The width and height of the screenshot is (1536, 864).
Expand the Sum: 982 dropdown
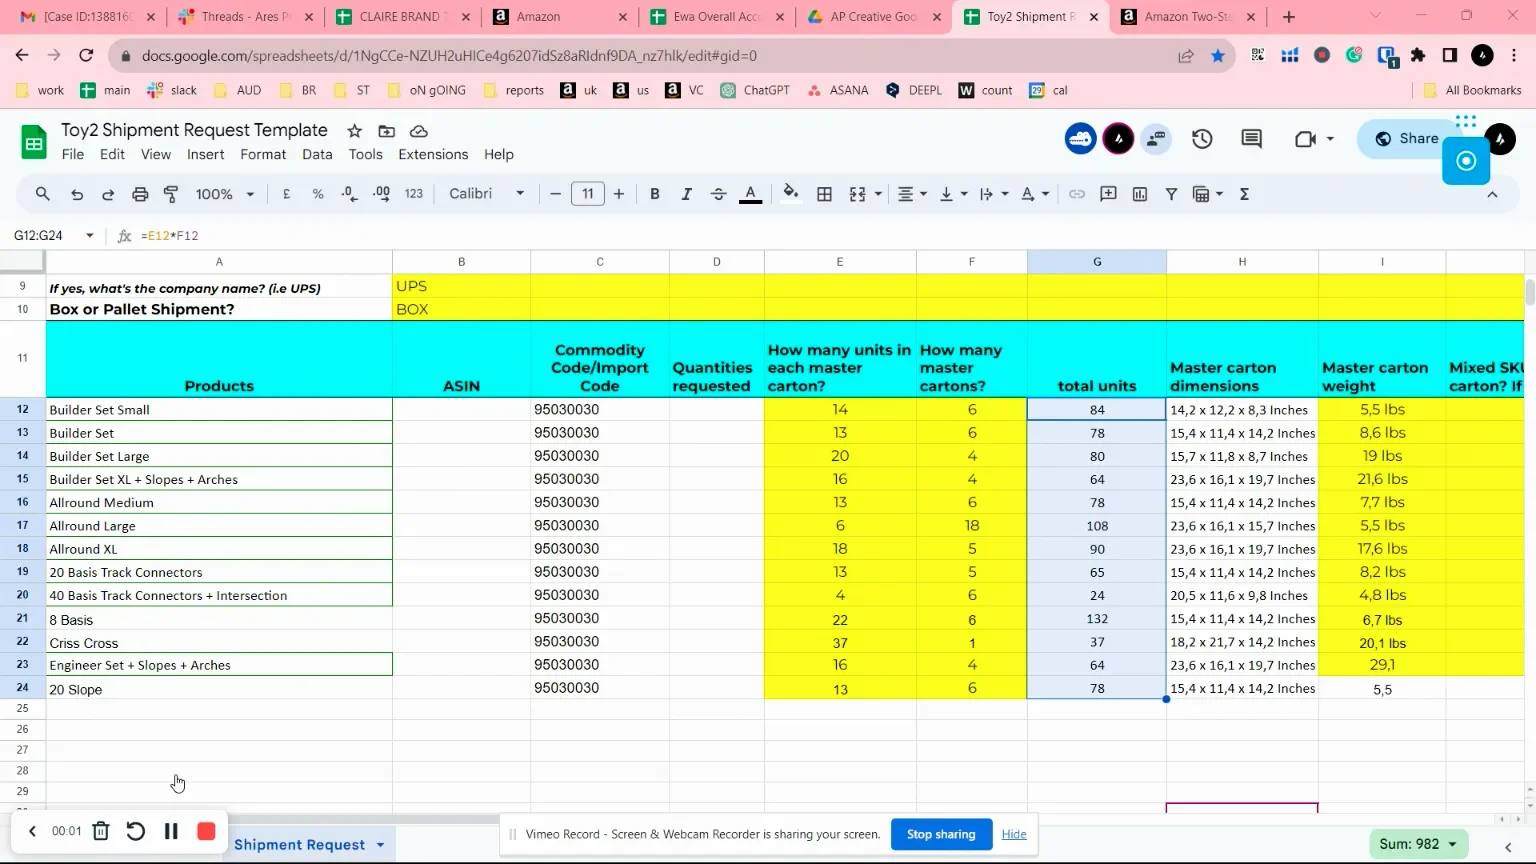click(x=1417, y=844)
